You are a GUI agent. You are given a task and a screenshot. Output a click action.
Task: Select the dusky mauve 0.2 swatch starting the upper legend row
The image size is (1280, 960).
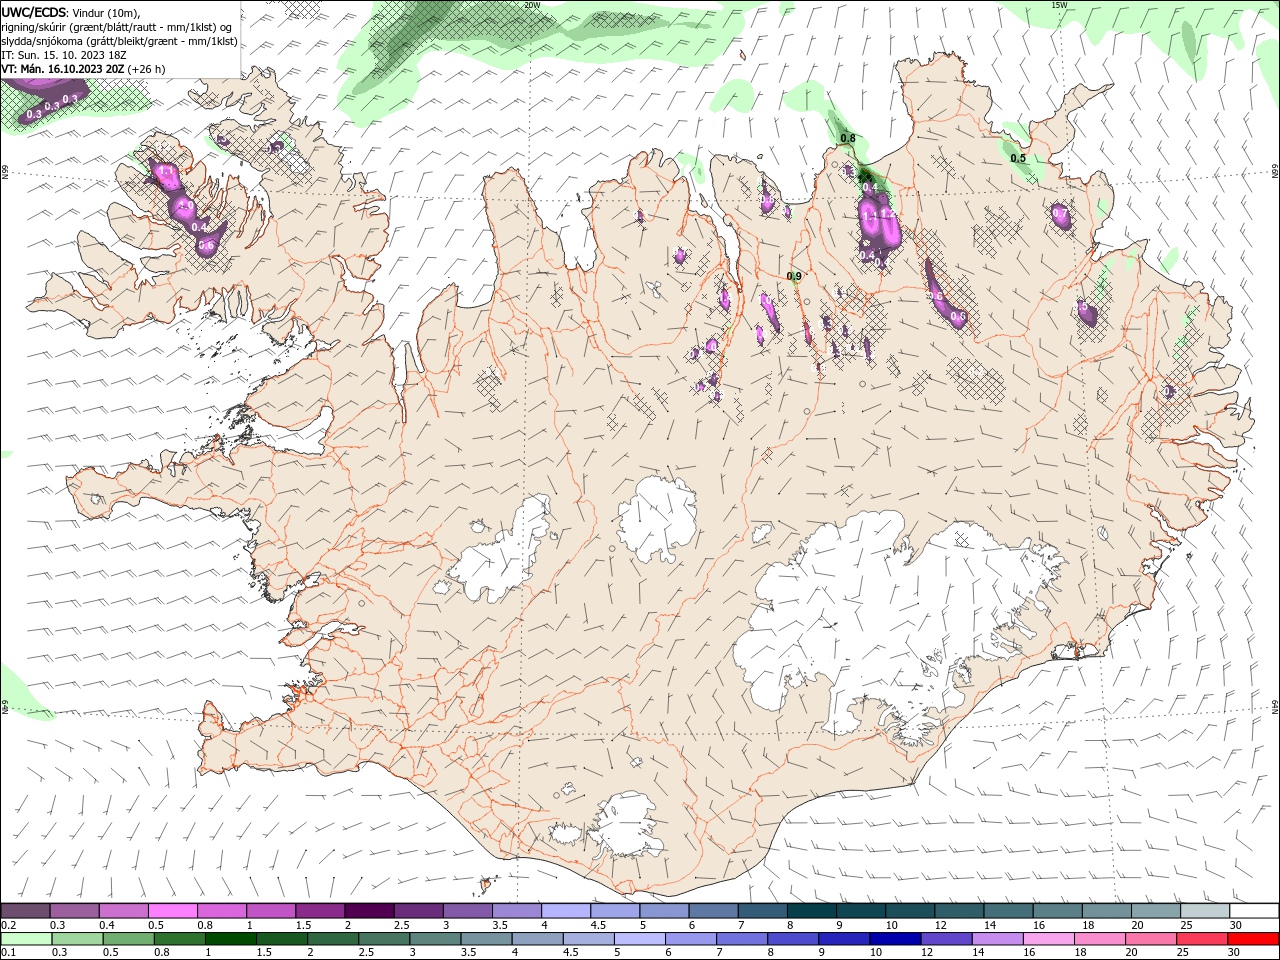click(x=25, y=911)
